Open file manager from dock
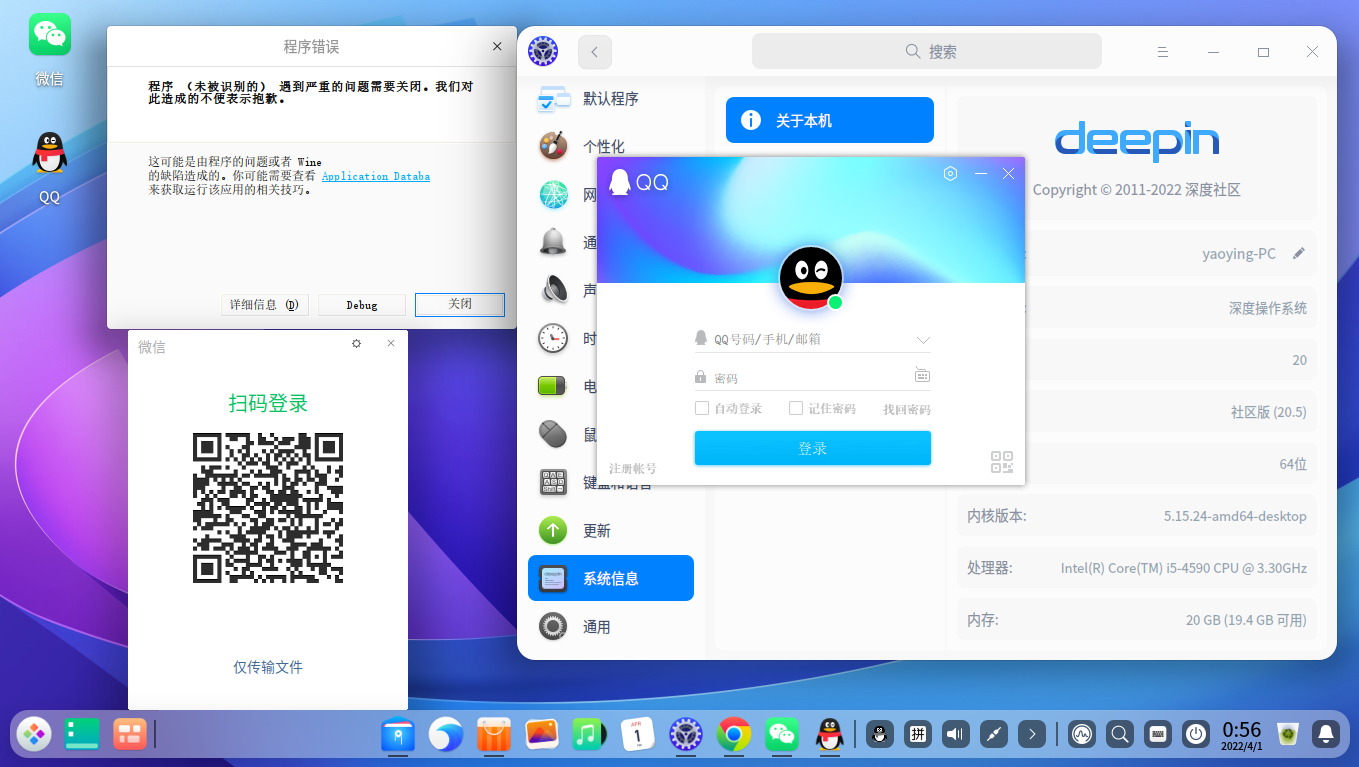Viewport: 1359px width, 767px height. tap(398, 735)
